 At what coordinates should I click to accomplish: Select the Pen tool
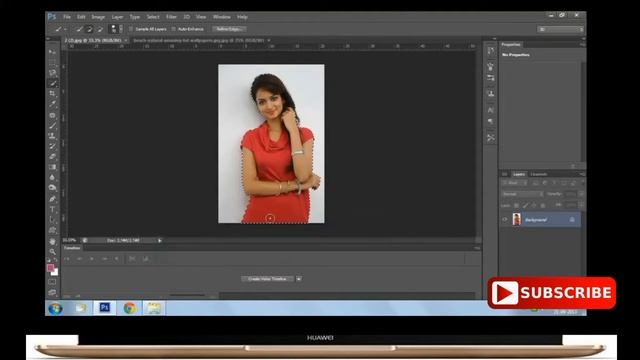[52, 199]
